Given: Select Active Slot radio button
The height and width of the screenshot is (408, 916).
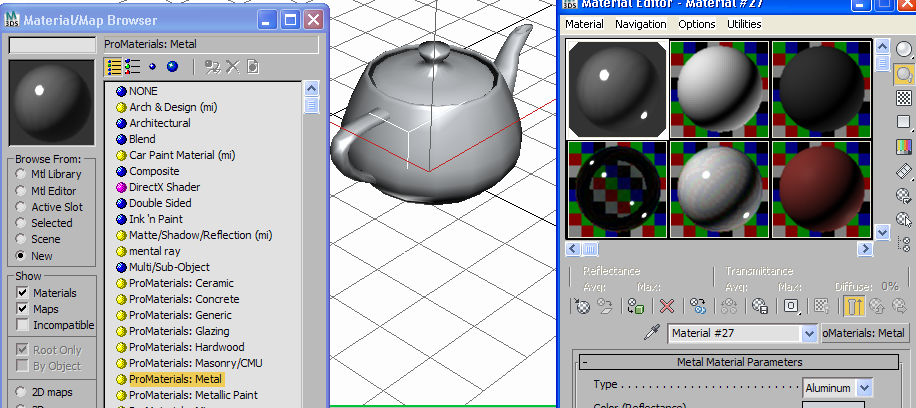Looking at the screenshot, I should pos(21,207).
